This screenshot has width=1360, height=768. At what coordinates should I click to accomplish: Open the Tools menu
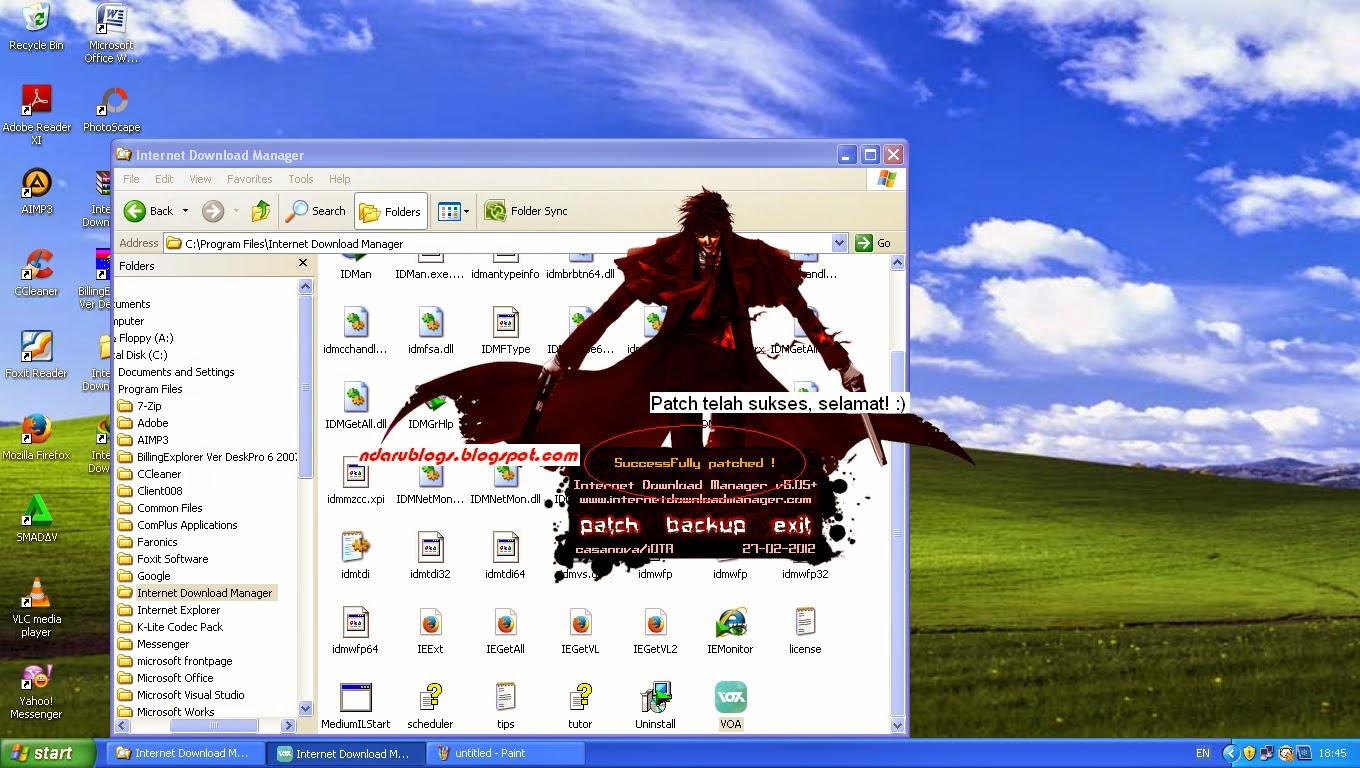(301, 179)
